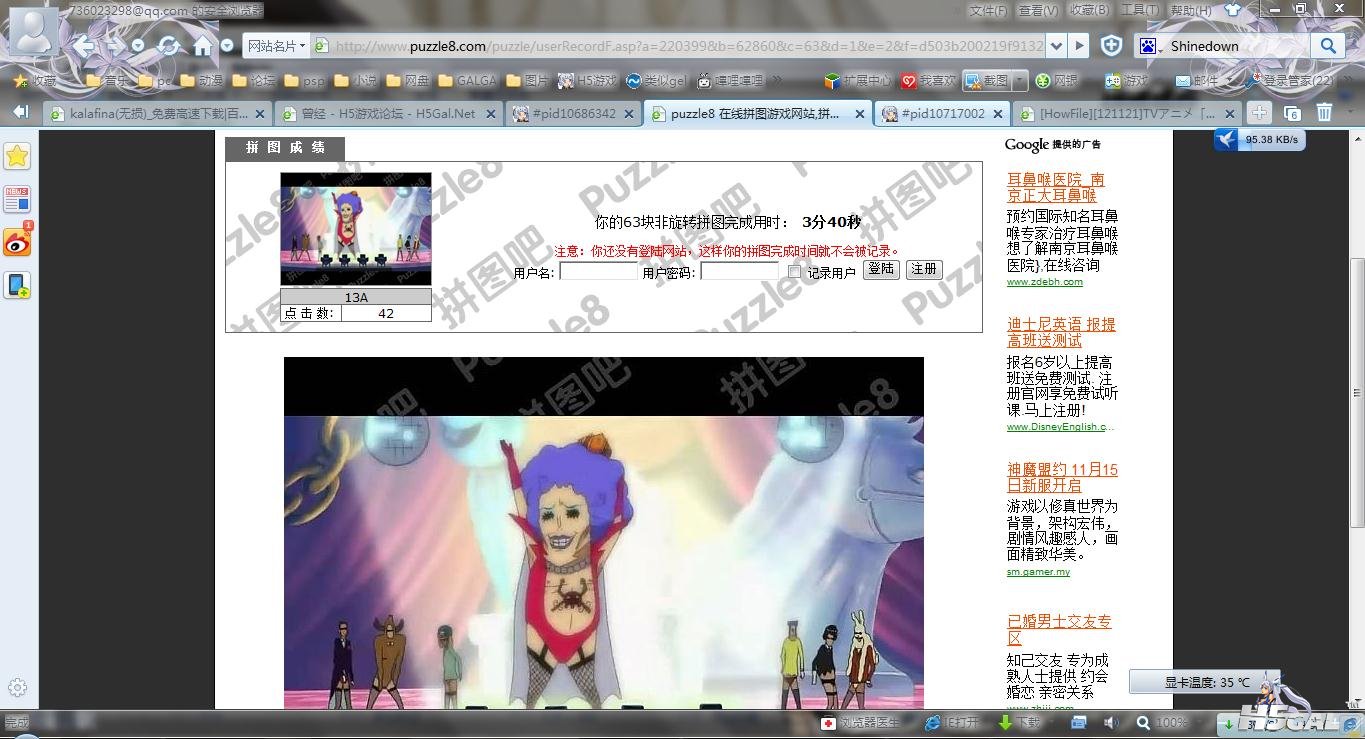Click the 我喜欢 heart toolbar icon

[928, 80]
